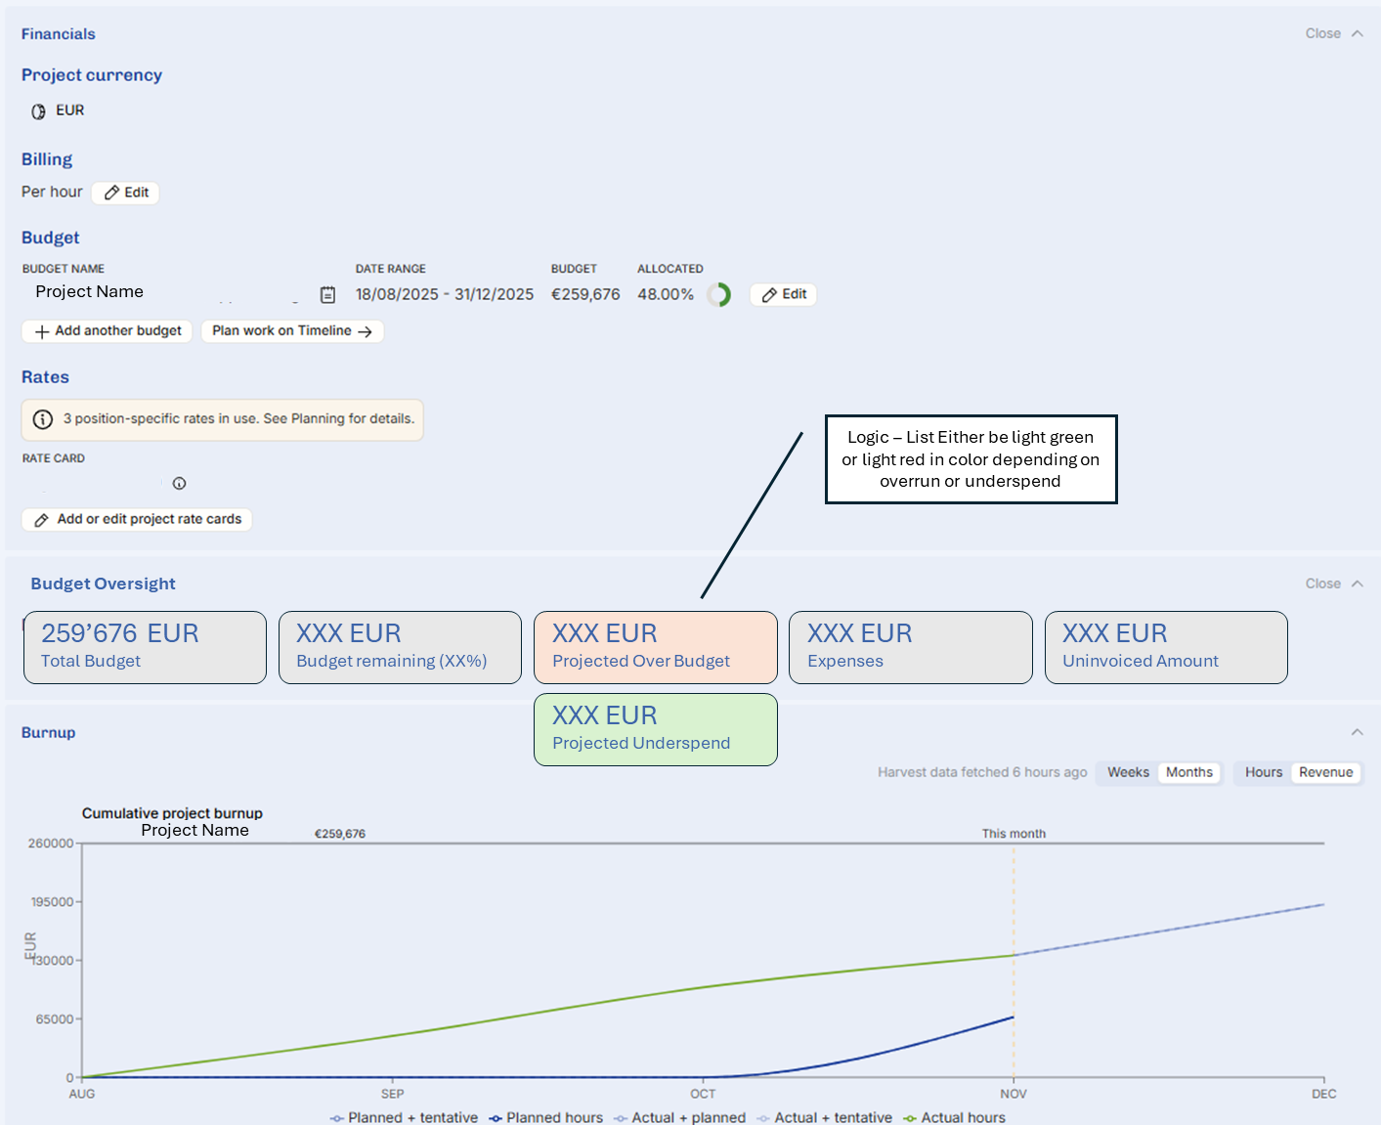This screenshot has height=1125, width=1381.
Task: Click the calendar icon next to date range
Action: (327, 295)
